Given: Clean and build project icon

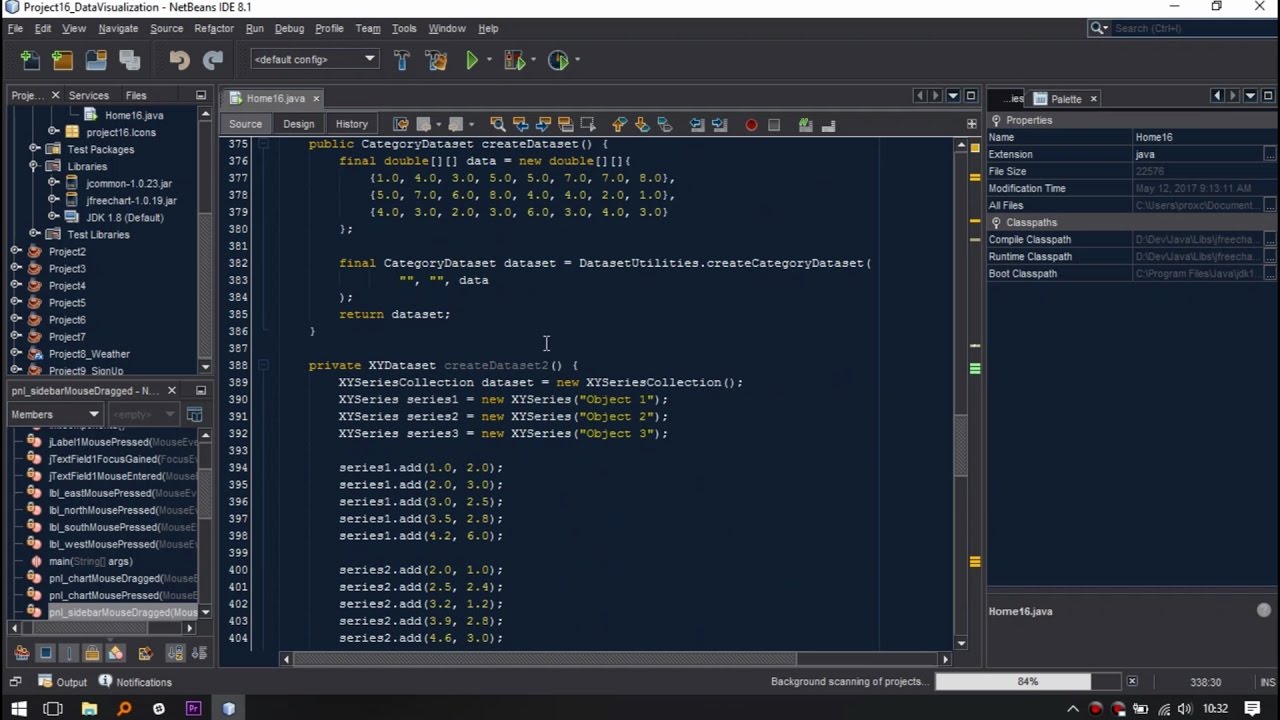Looking at the screenshot, I should (436, 60).
